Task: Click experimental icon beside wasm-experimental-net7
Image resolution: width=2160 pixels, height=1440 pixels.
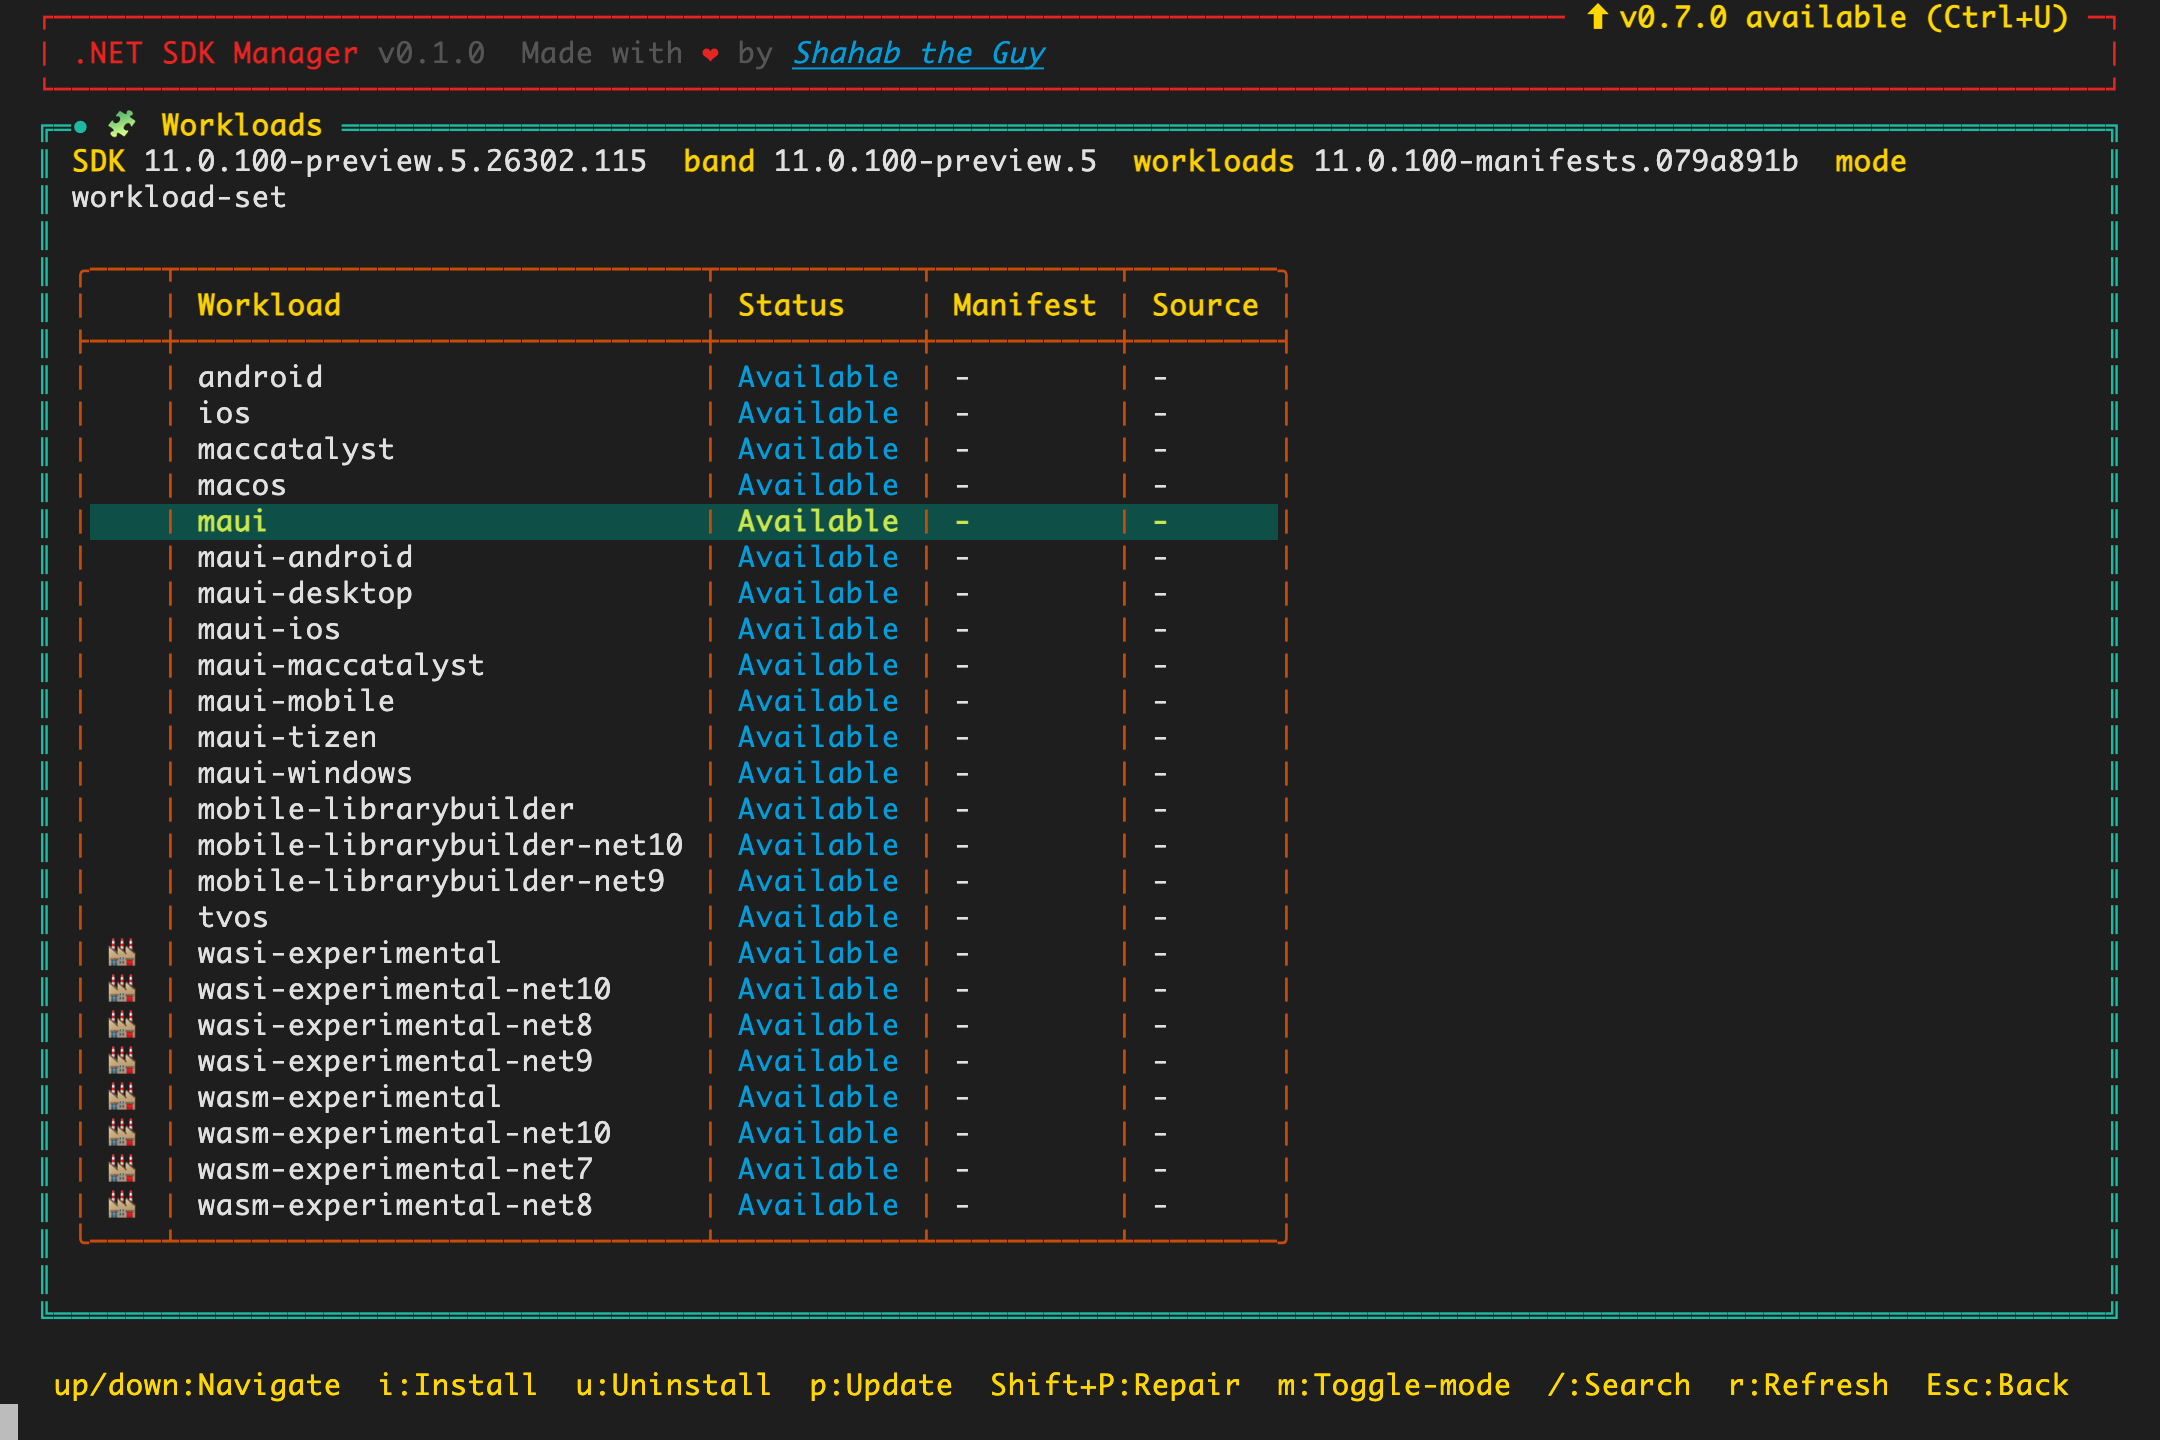Action: [122, 1168]
